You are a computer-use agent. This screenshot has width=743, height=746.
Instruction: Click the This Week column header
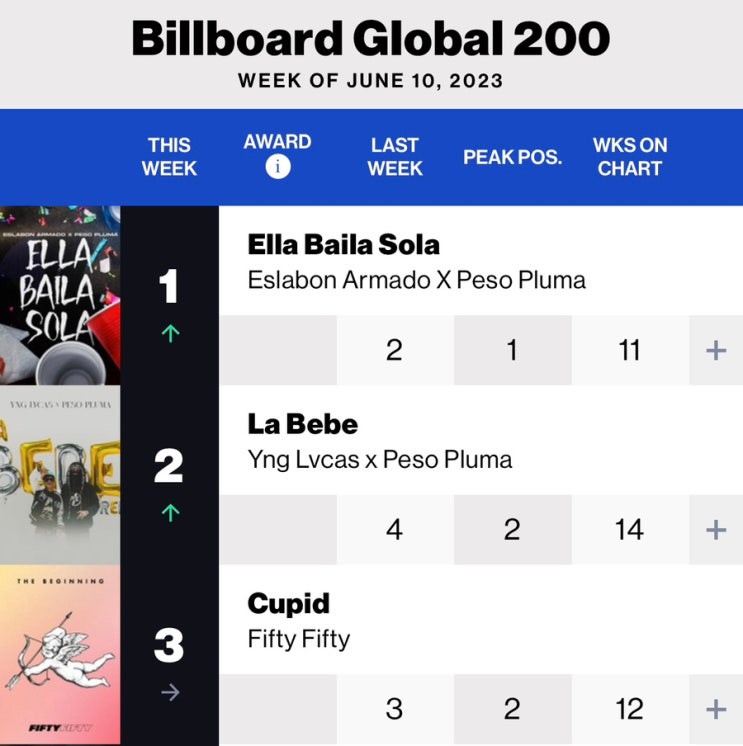pos(169,157)
